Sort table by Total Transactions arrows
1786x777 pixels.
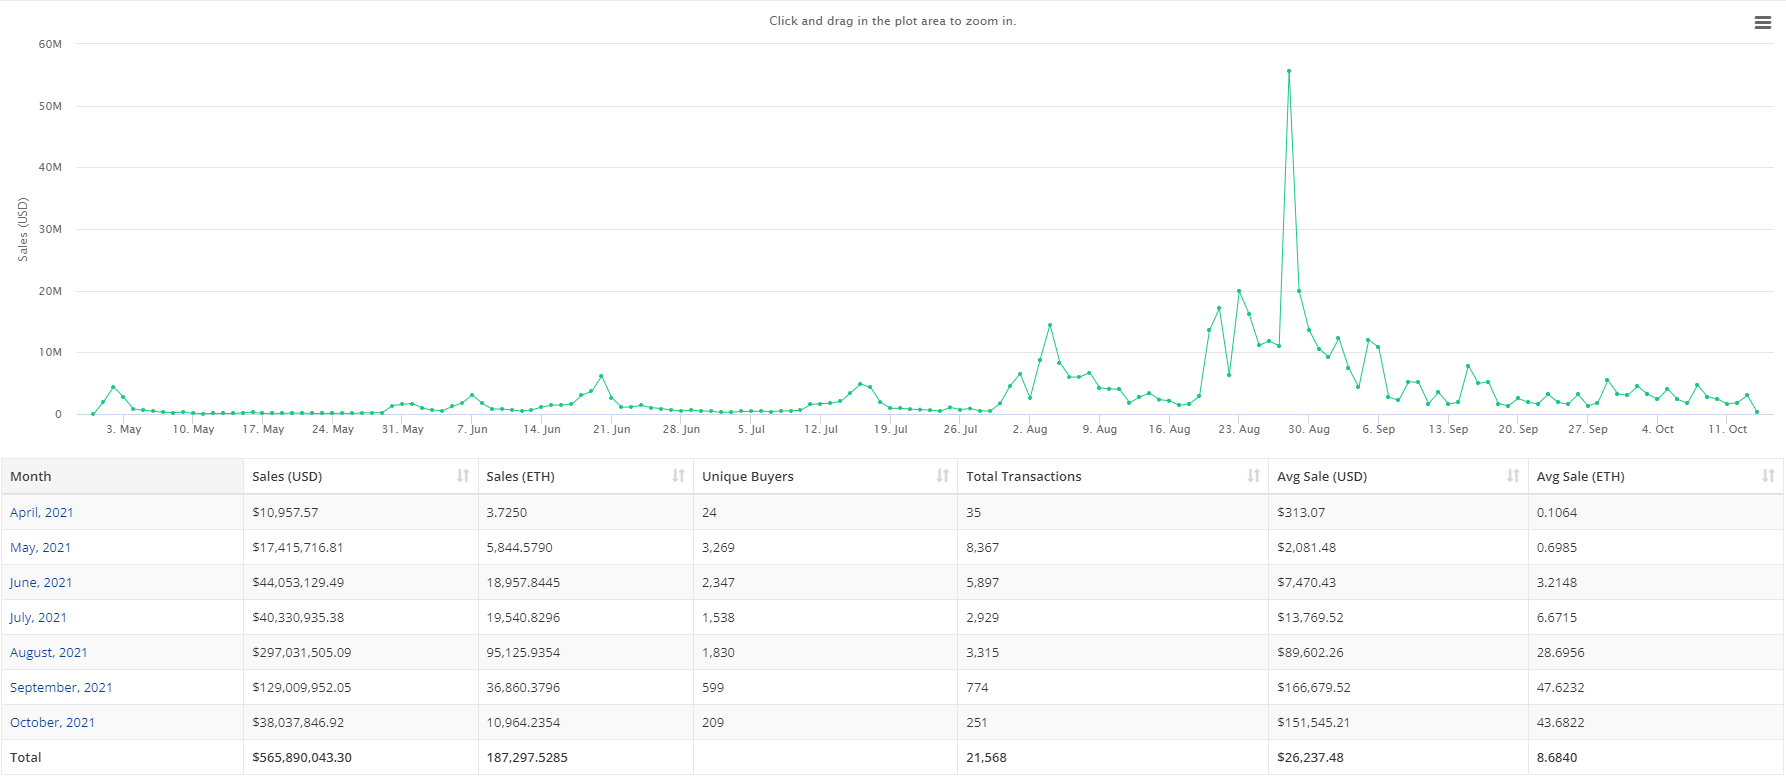[1254, 476]
